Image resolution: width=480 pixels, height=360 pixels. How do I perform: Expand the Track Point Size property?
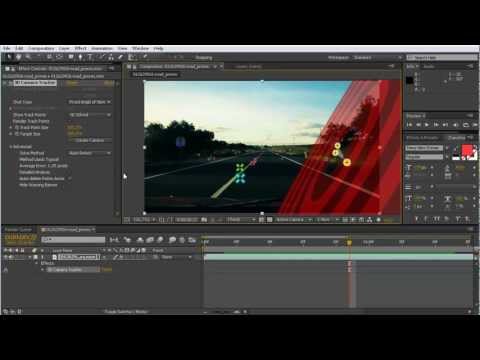(x=11, y=128)
